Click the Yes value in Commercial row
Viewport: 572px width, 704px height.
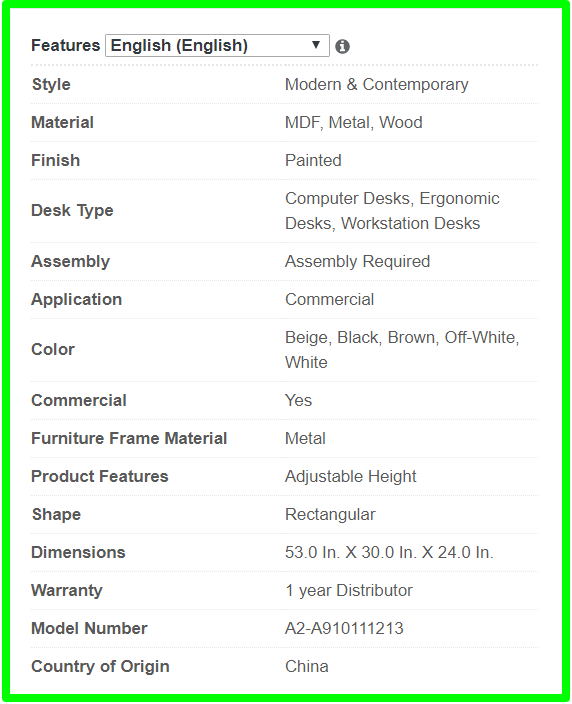(x=299, y=400)
